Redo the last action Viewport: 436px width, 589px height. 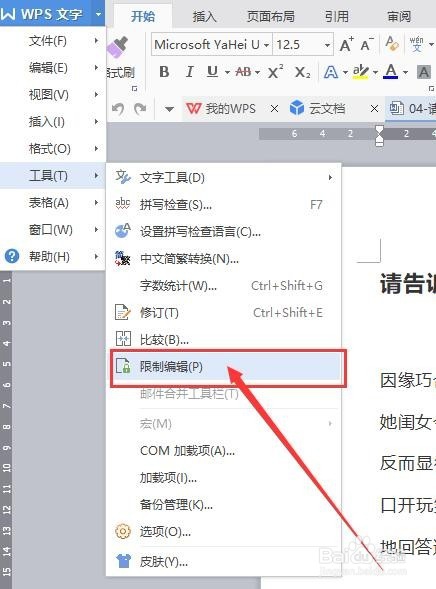[140, 109]
